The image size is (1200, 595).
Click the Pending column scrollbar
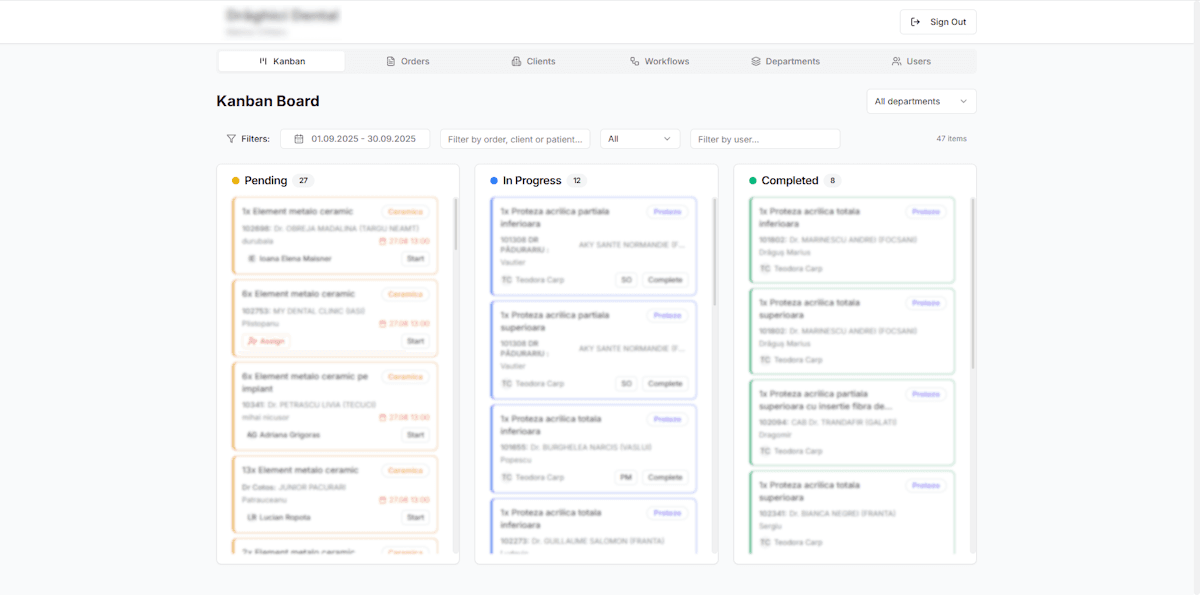point(456,225)
